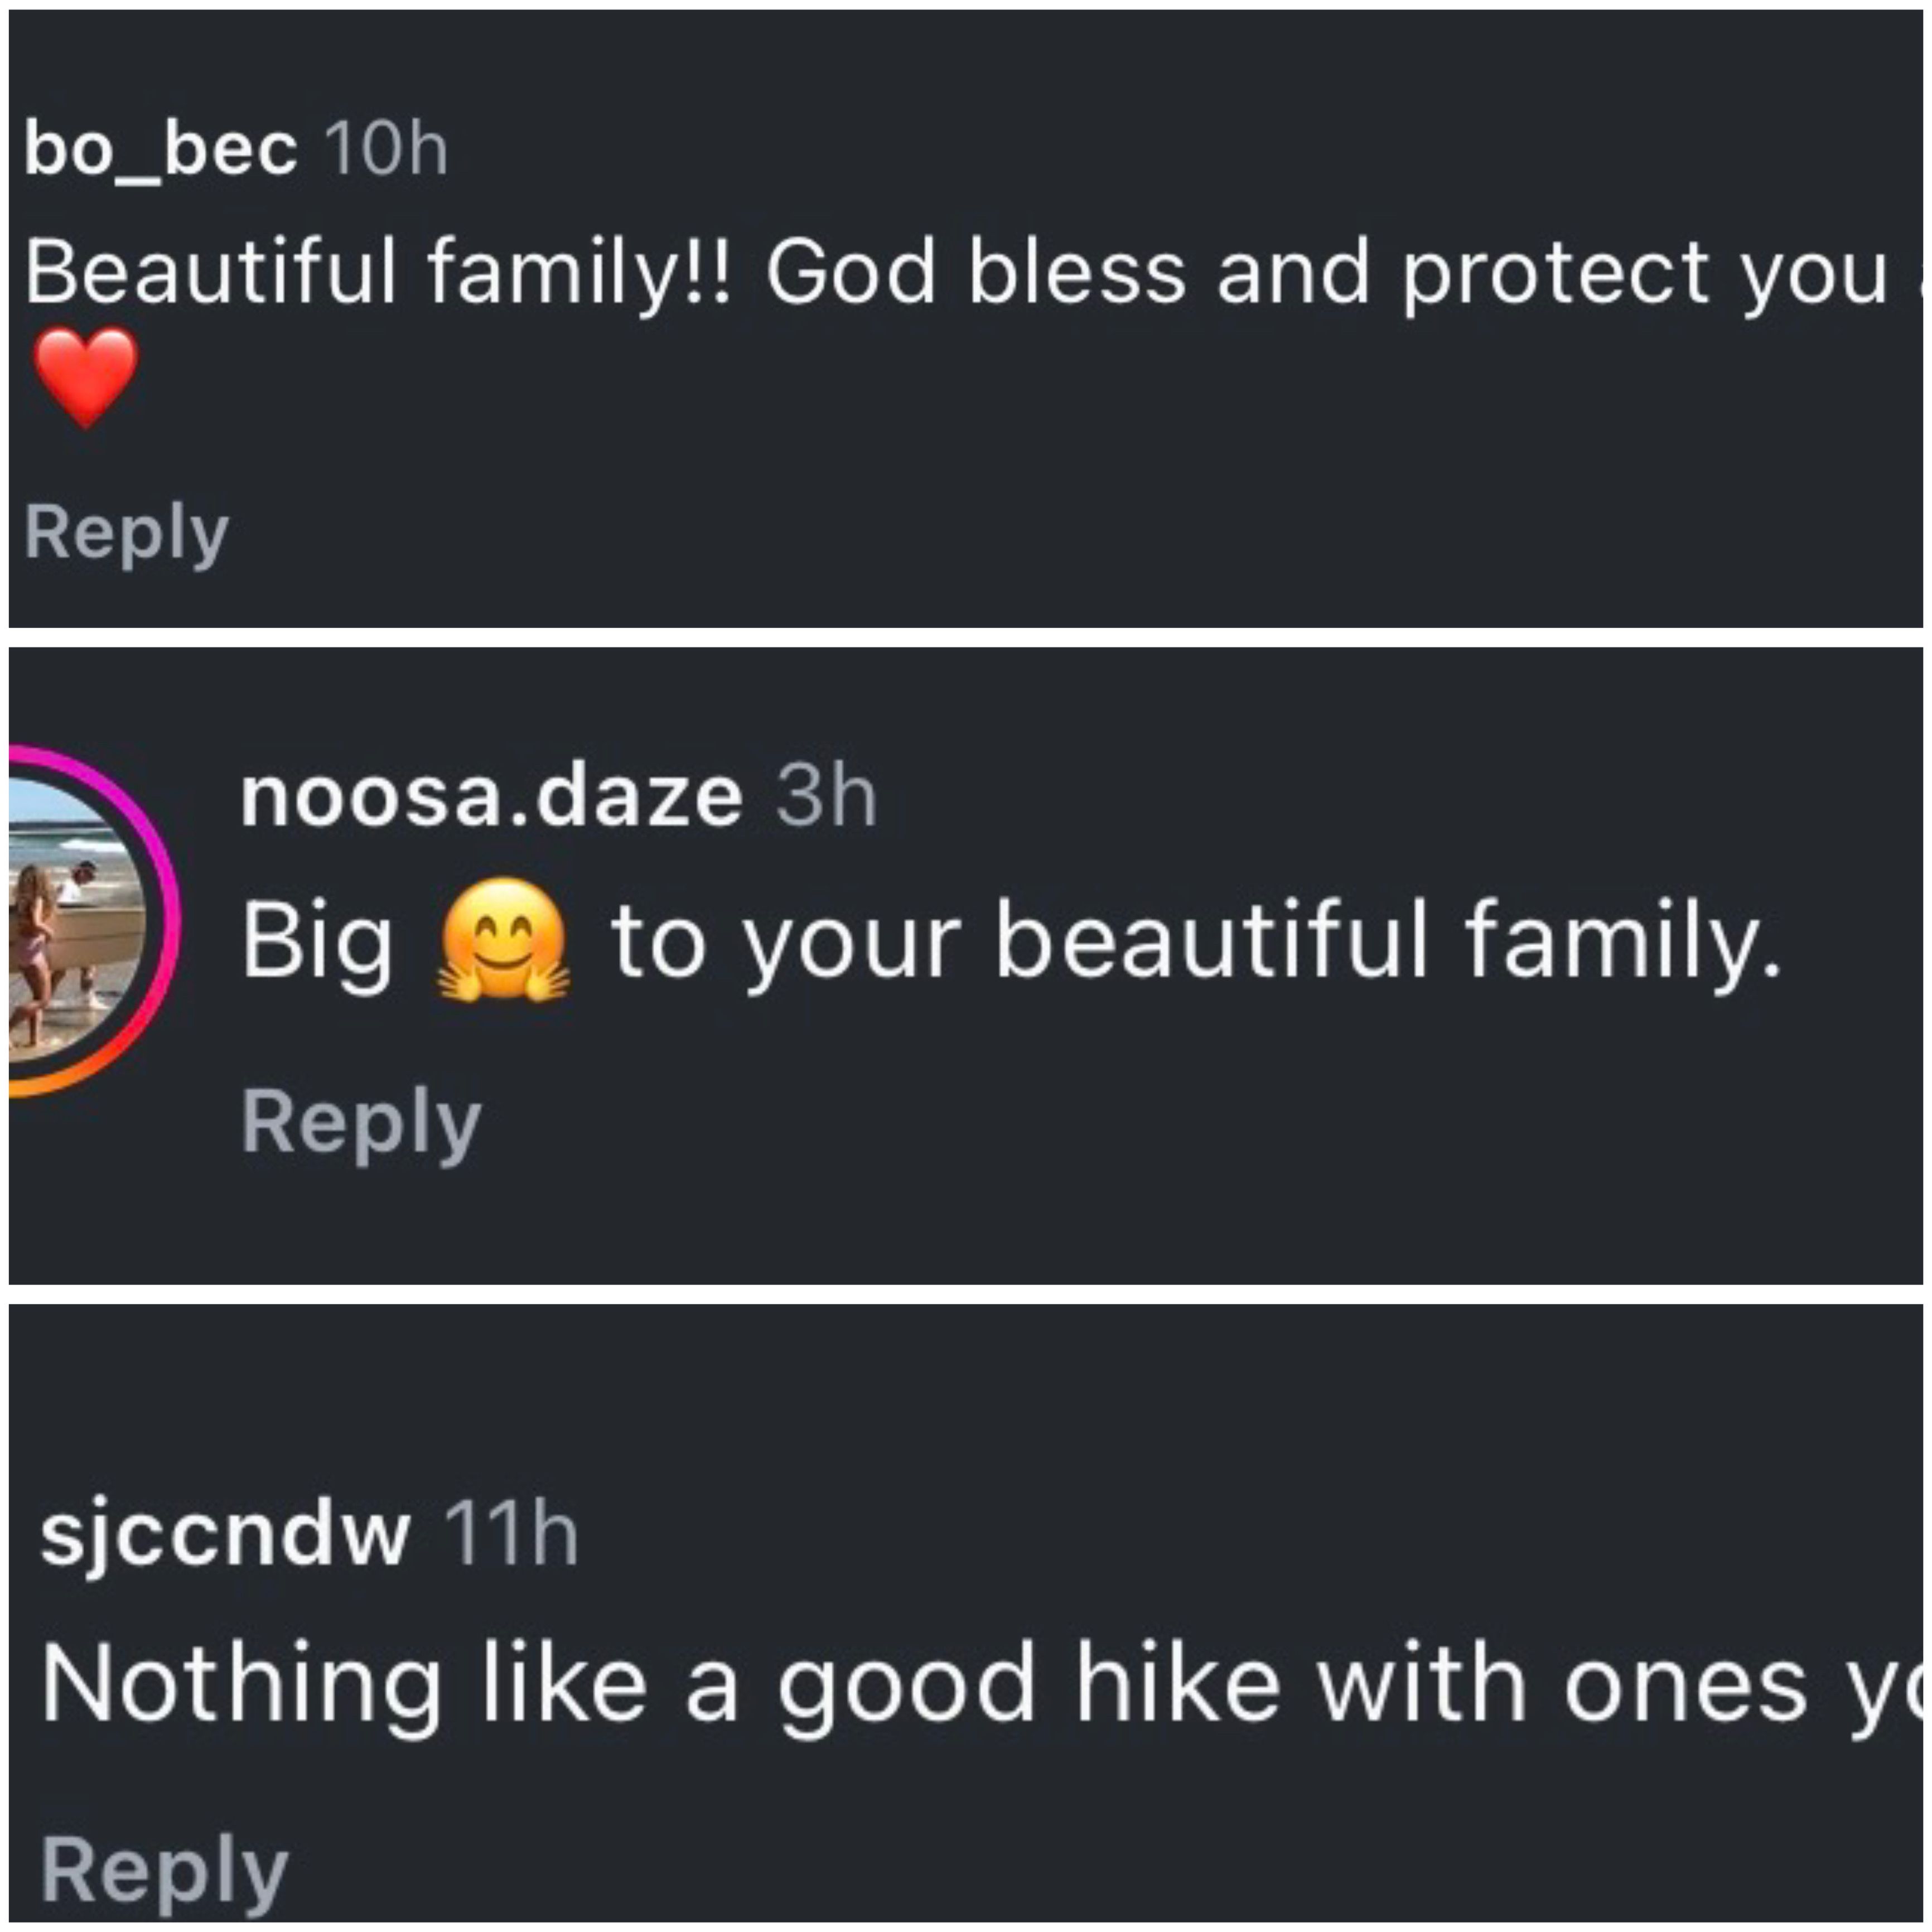Click the hugging face emoji
Image resolution: width=1932 pixels, height=1932 pixels.
[503, 941]
